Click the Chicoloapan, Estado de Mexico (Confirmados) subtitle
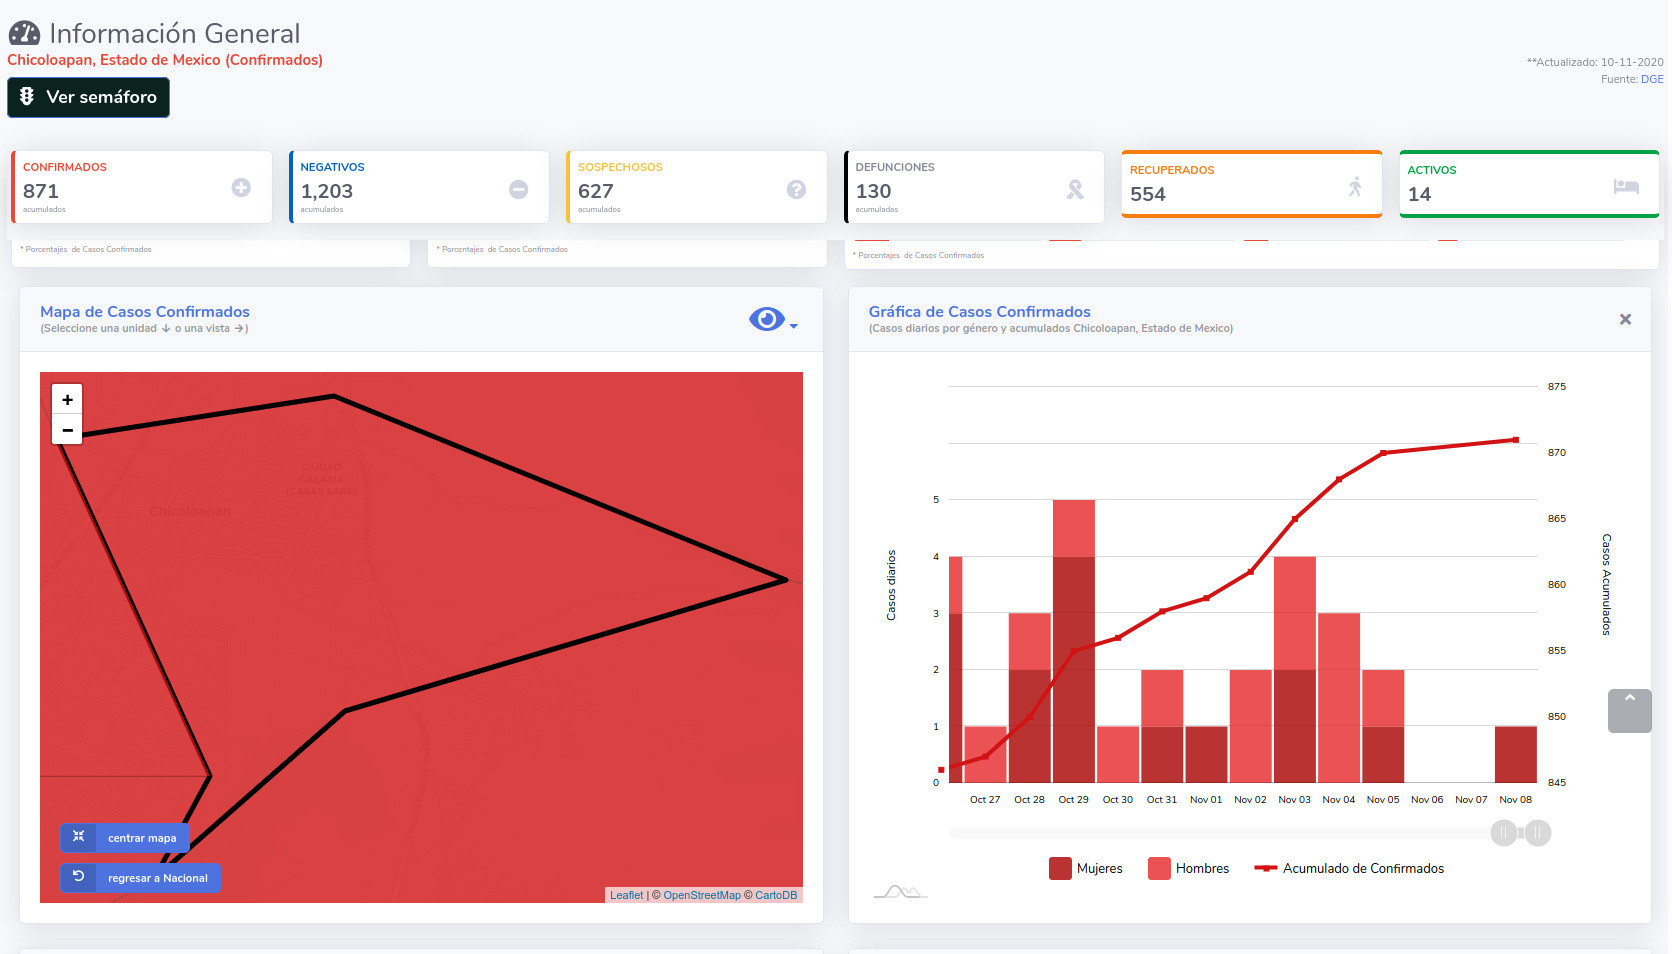1672x954 pixels. (x=165, y=60)
